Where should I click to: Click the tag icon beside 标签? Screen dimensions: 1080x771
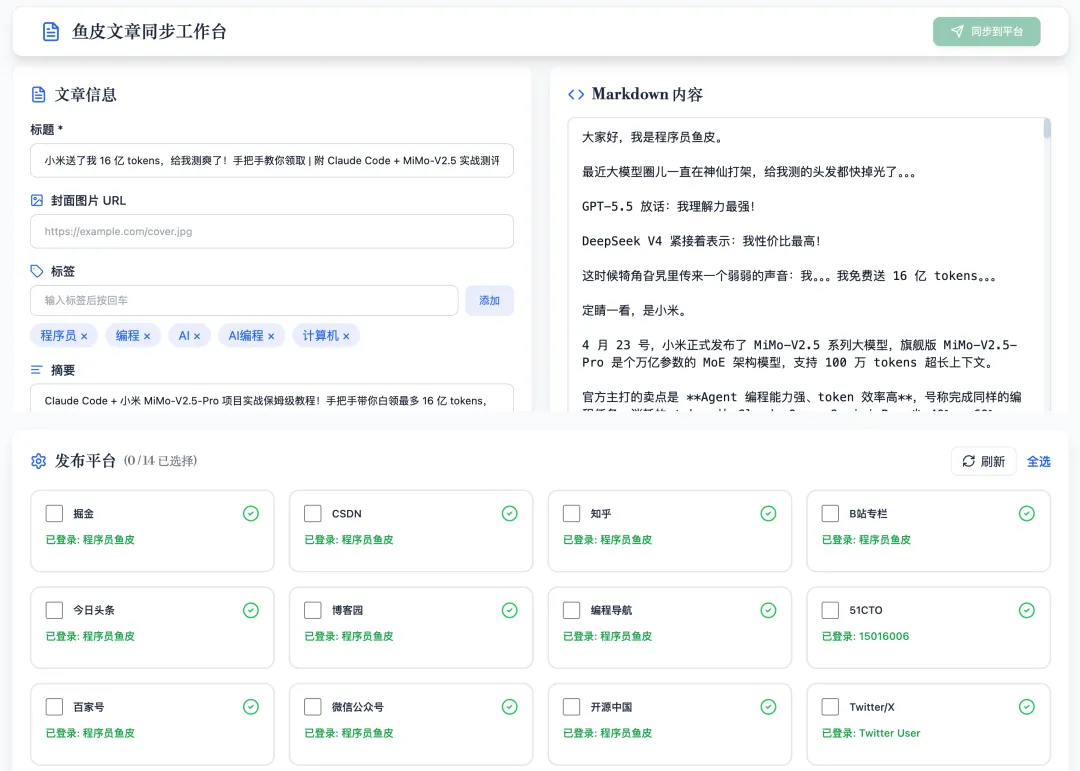pyautogui.click(x=37, y=271)
